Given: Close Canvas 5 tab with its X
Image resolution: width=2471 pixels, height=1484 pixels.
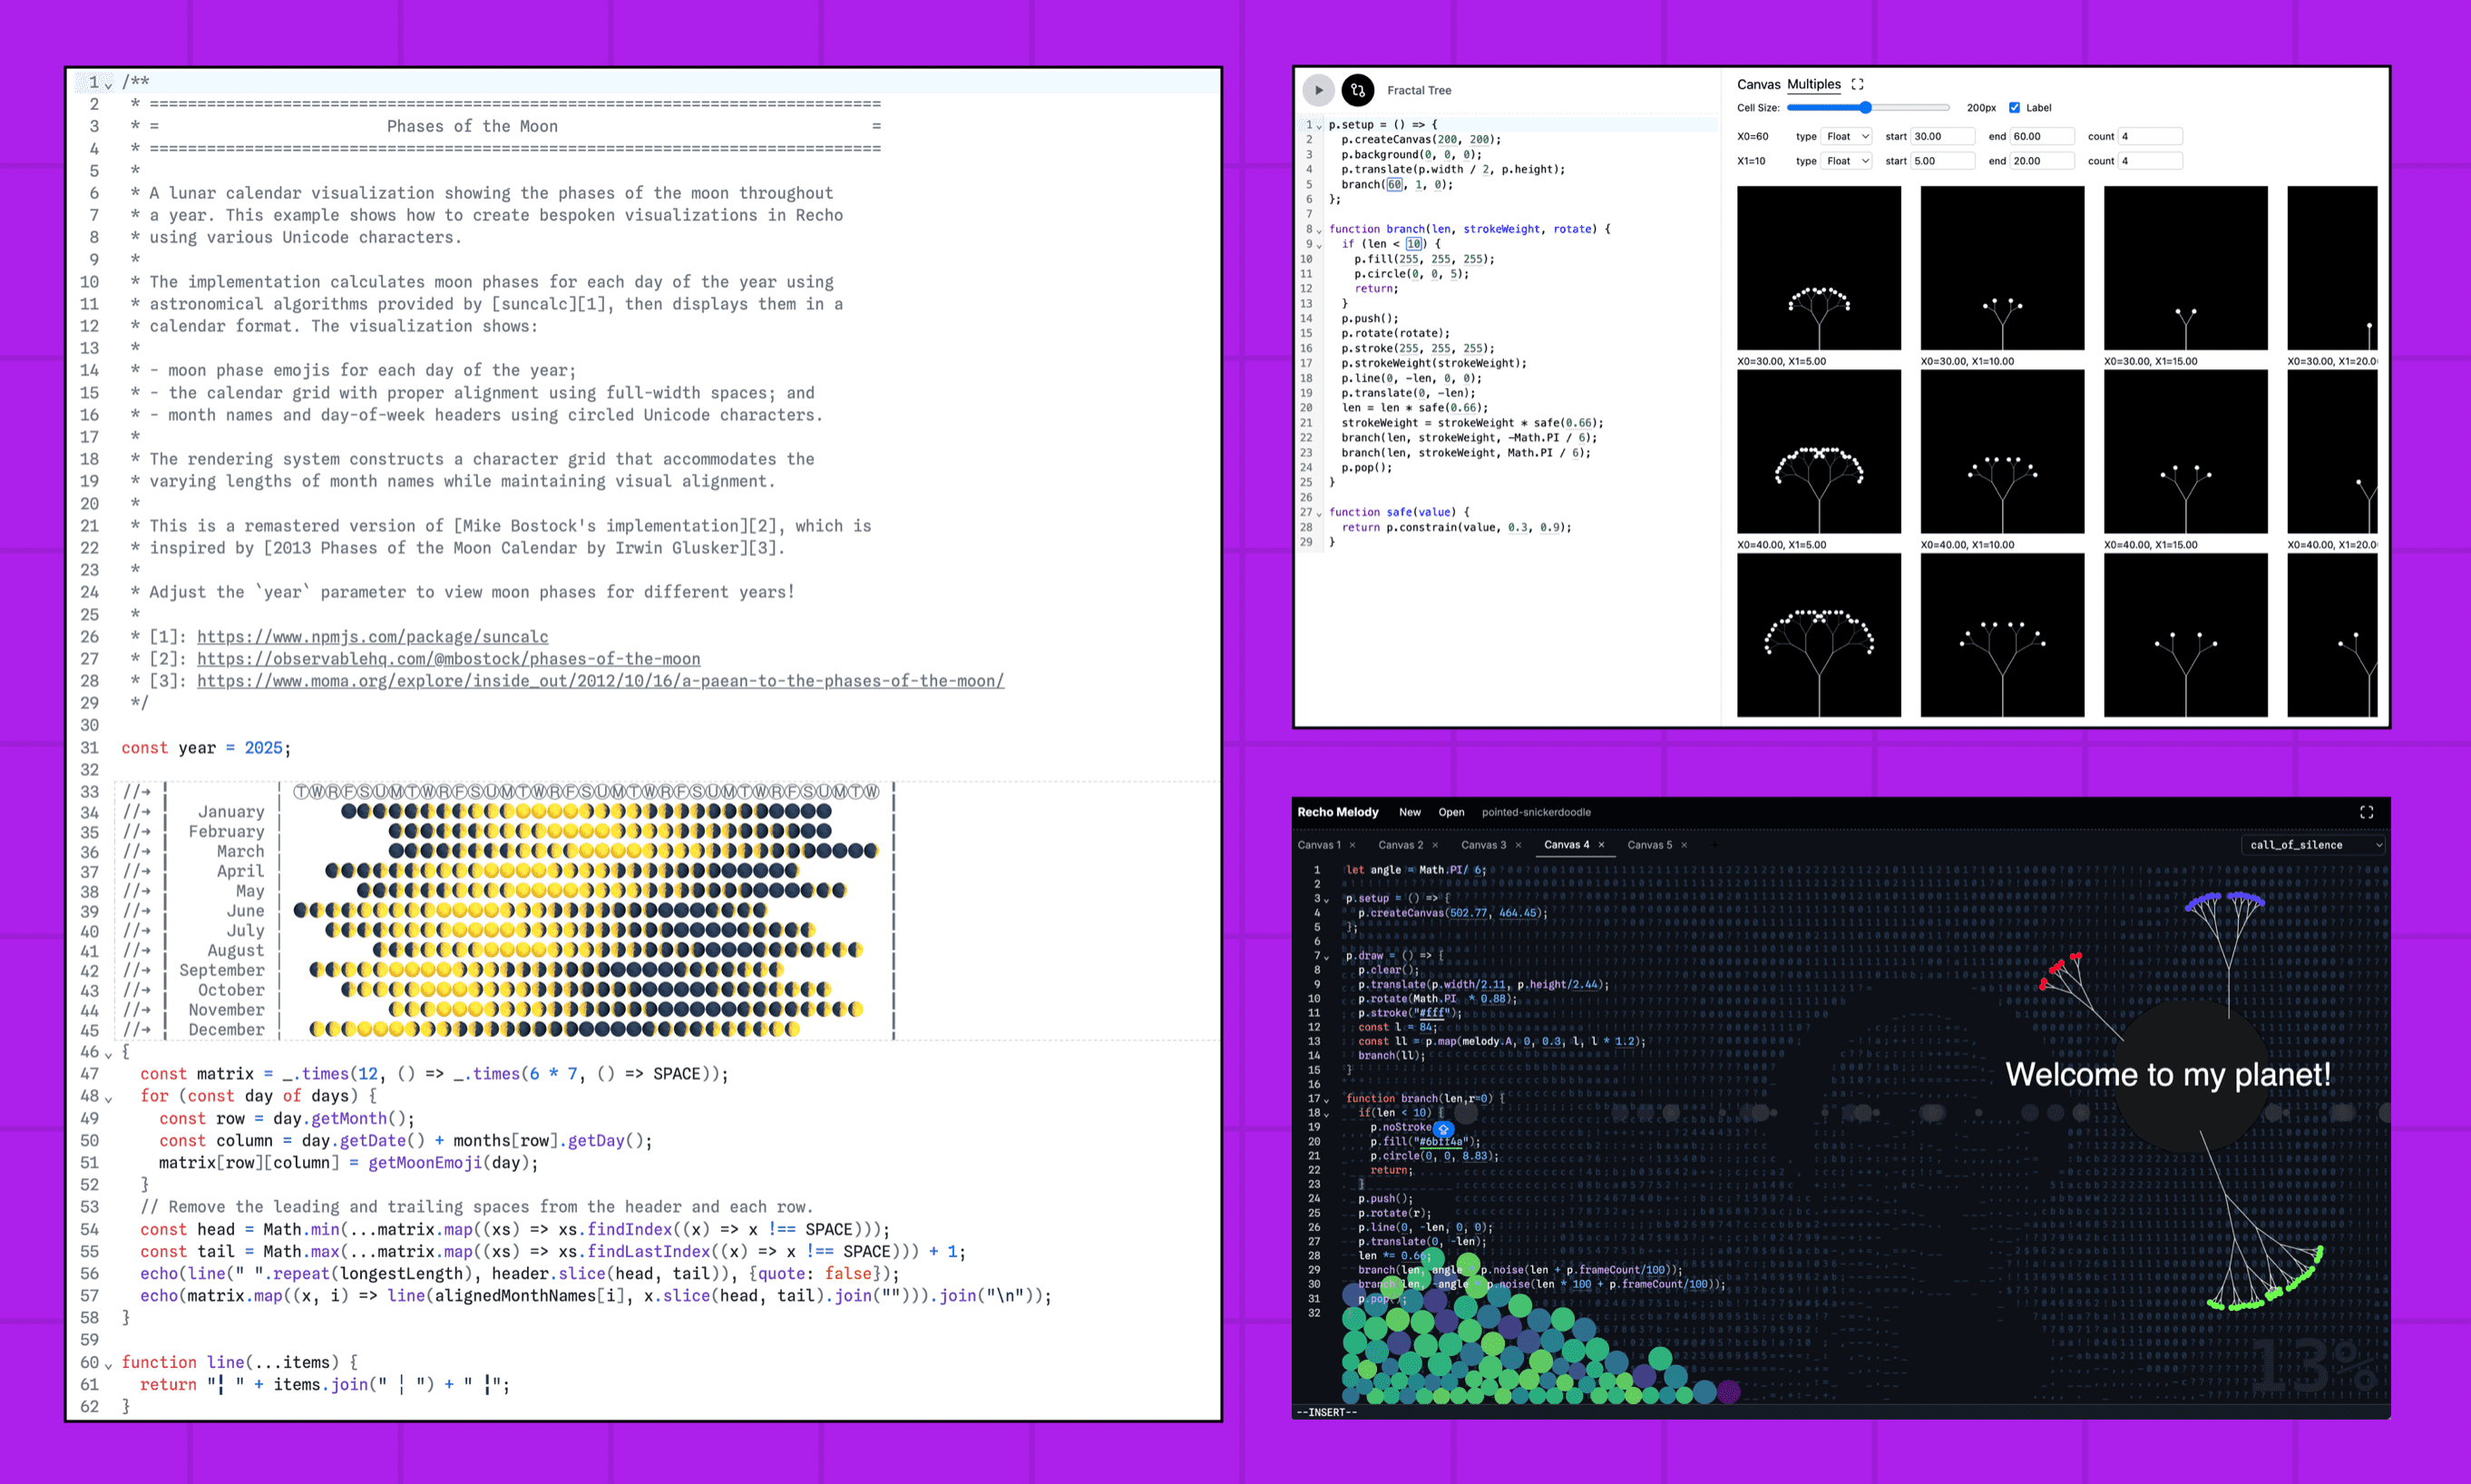Looking at the screenshot, I should point(1684,845).
